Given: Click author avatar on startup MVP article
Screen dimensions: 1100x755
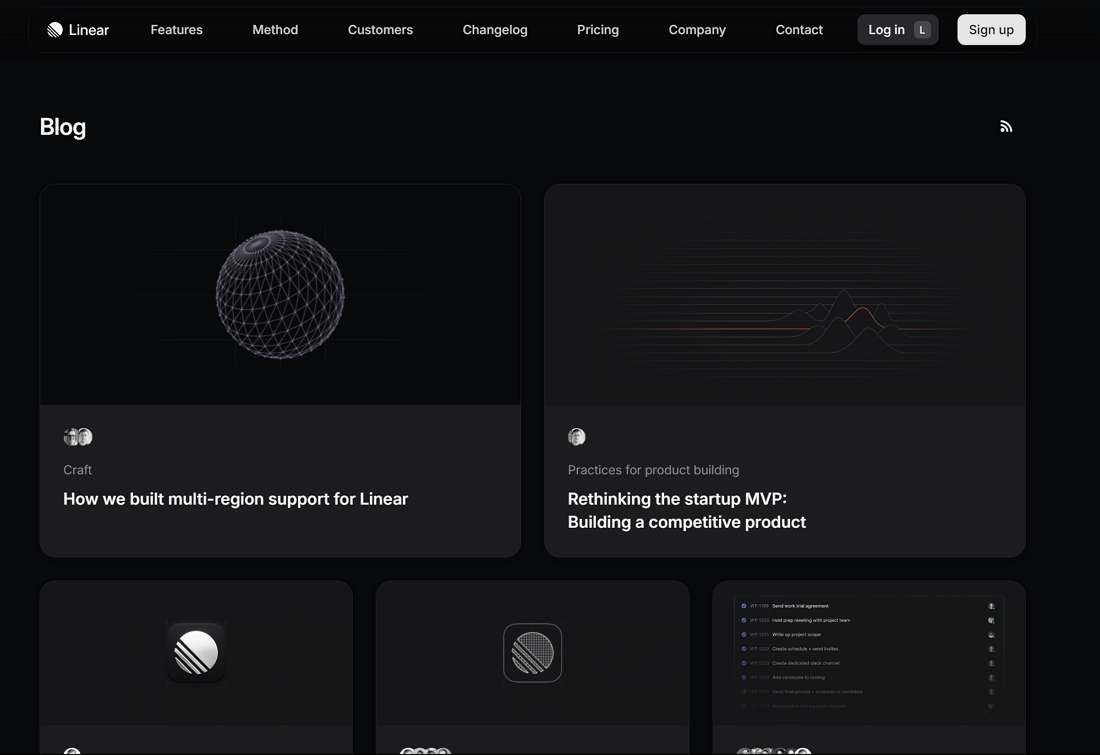Looking at the screenshot, I should [x=577, y=437].
